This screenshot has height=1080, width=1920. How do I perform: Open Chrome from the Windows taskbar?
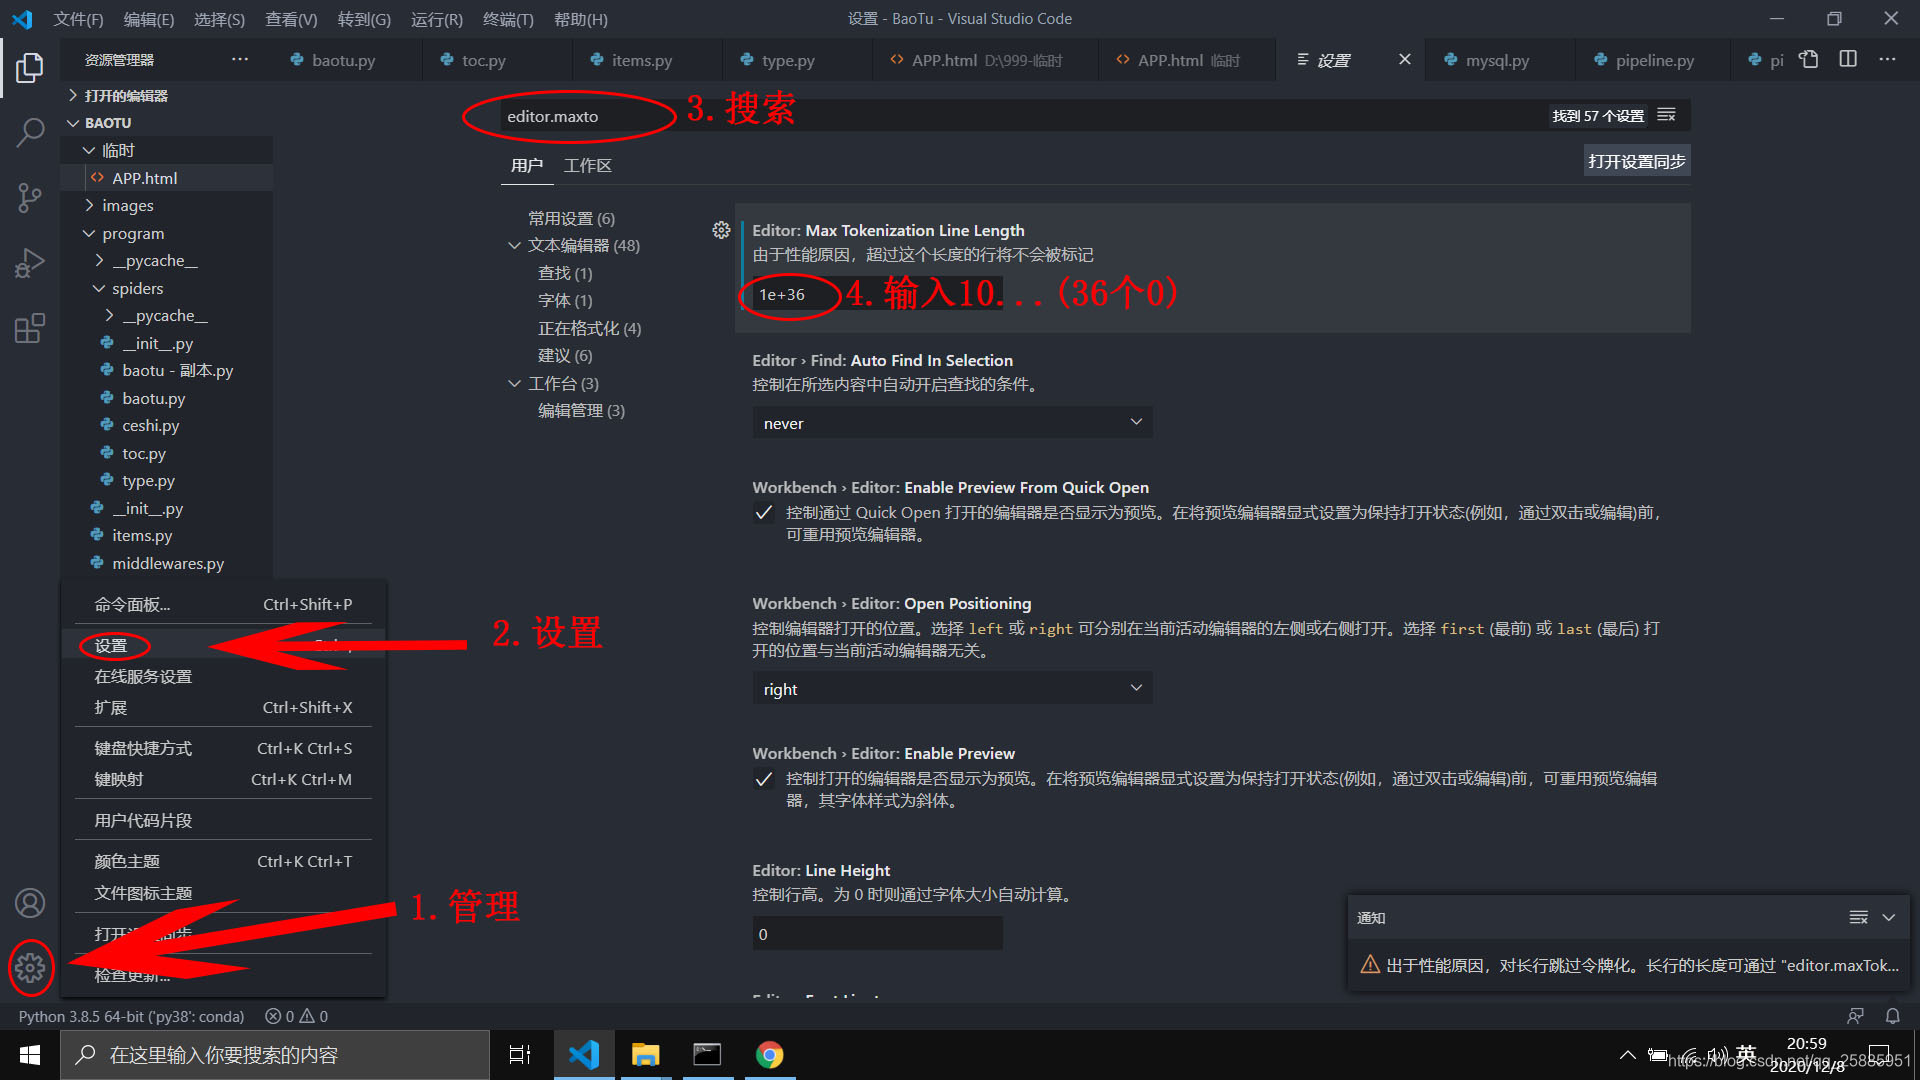(769, 1055)
